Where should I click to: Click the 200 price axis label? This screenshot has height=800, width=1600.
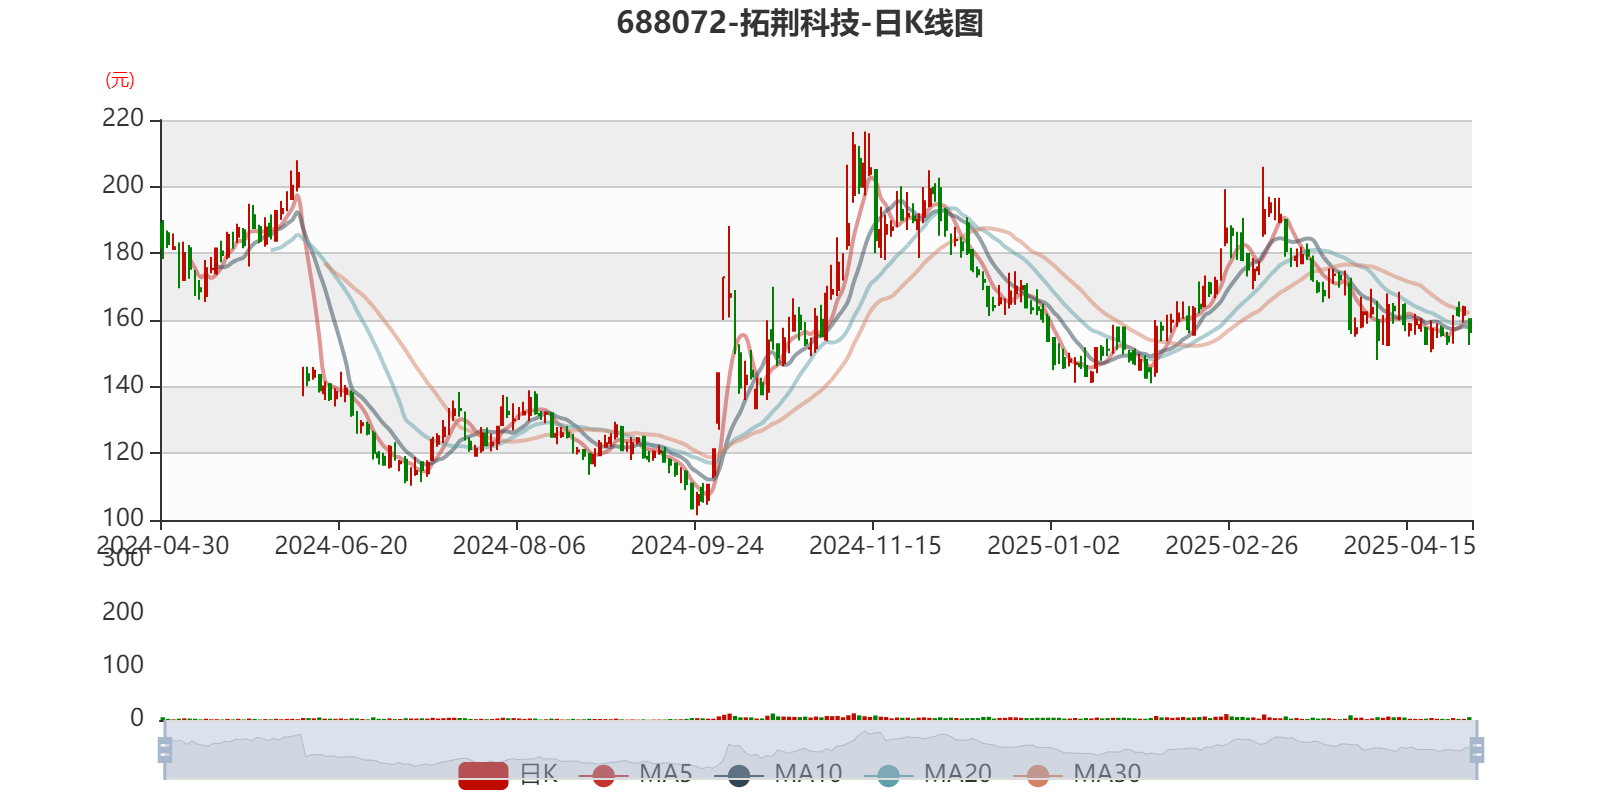(123, 185)
